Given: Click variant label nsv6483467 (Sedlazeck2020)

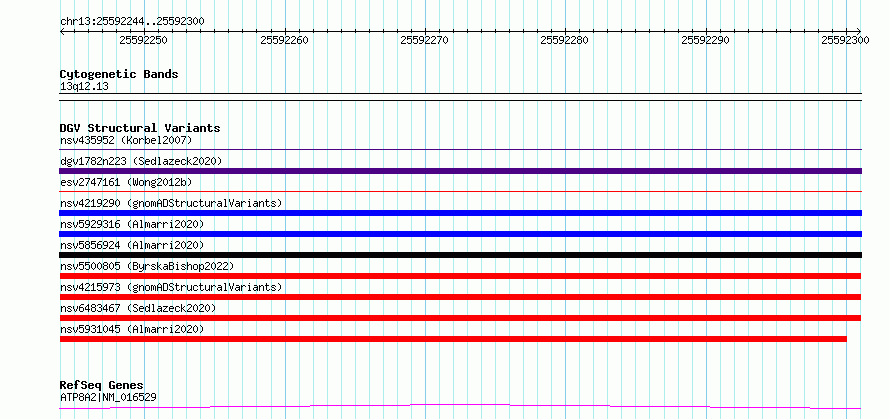Looking at the screenshot, I should point(138,308).
